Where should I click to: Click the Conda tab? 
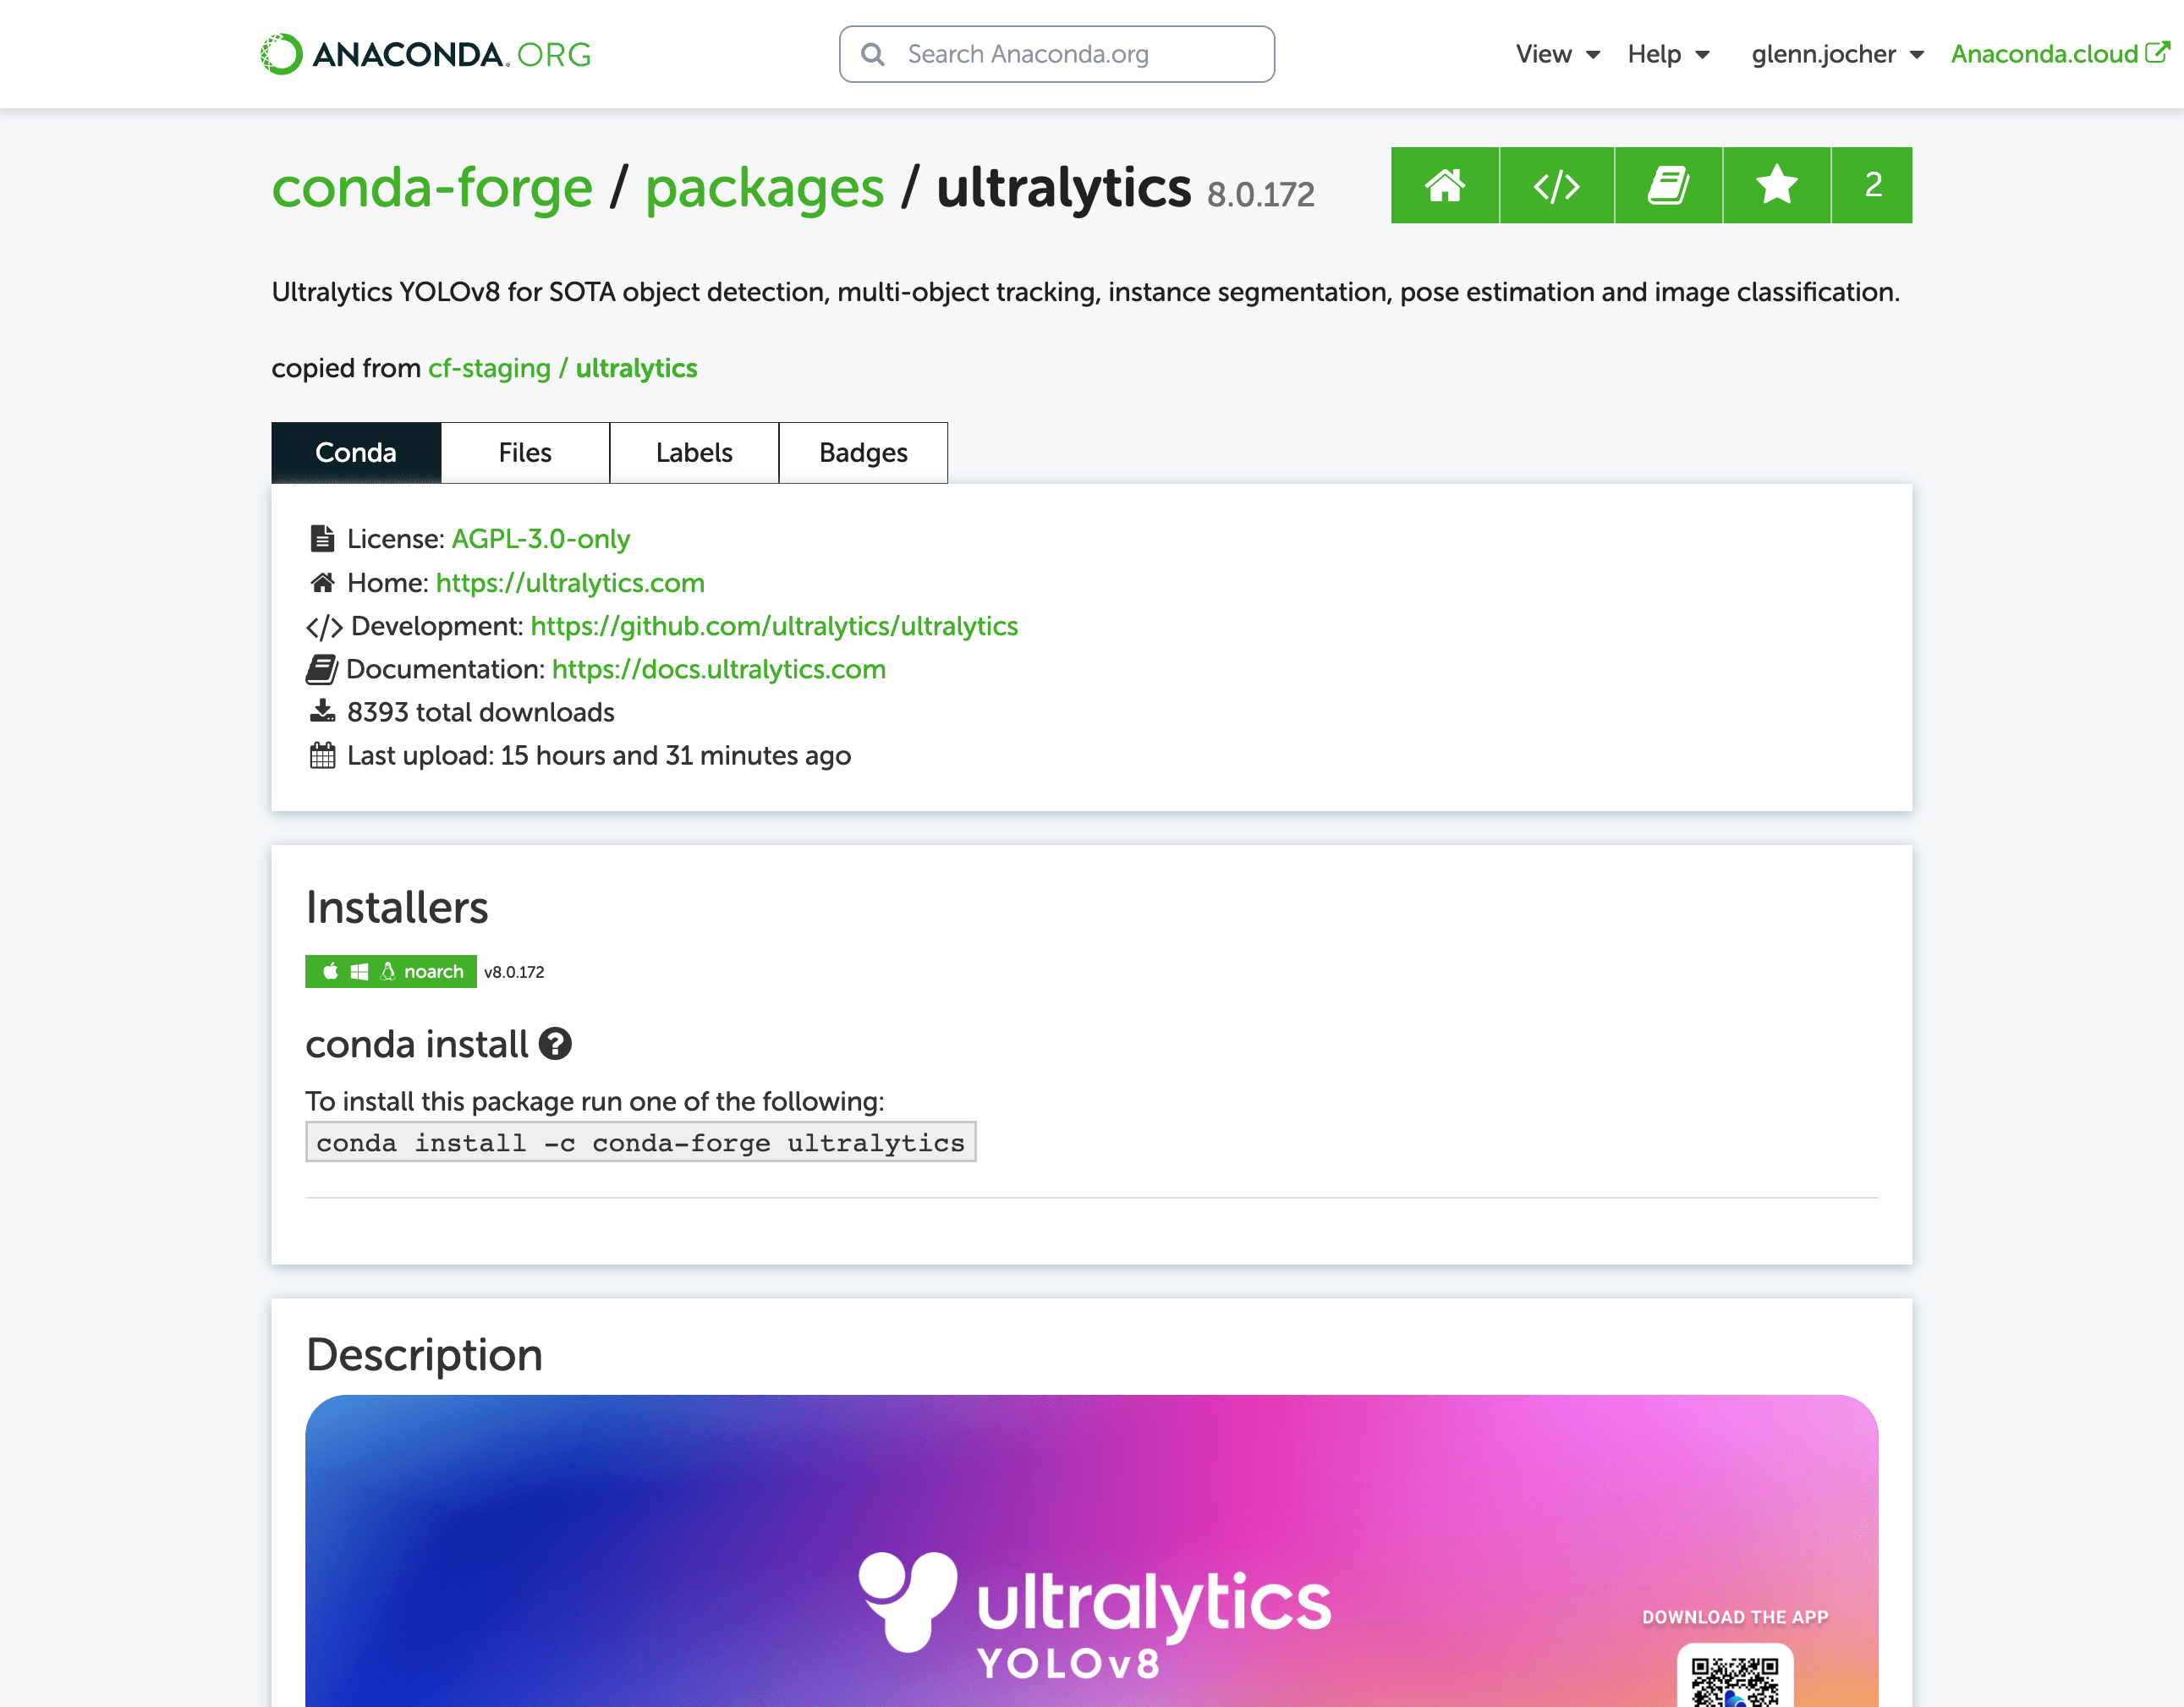(x=354, y=450)
